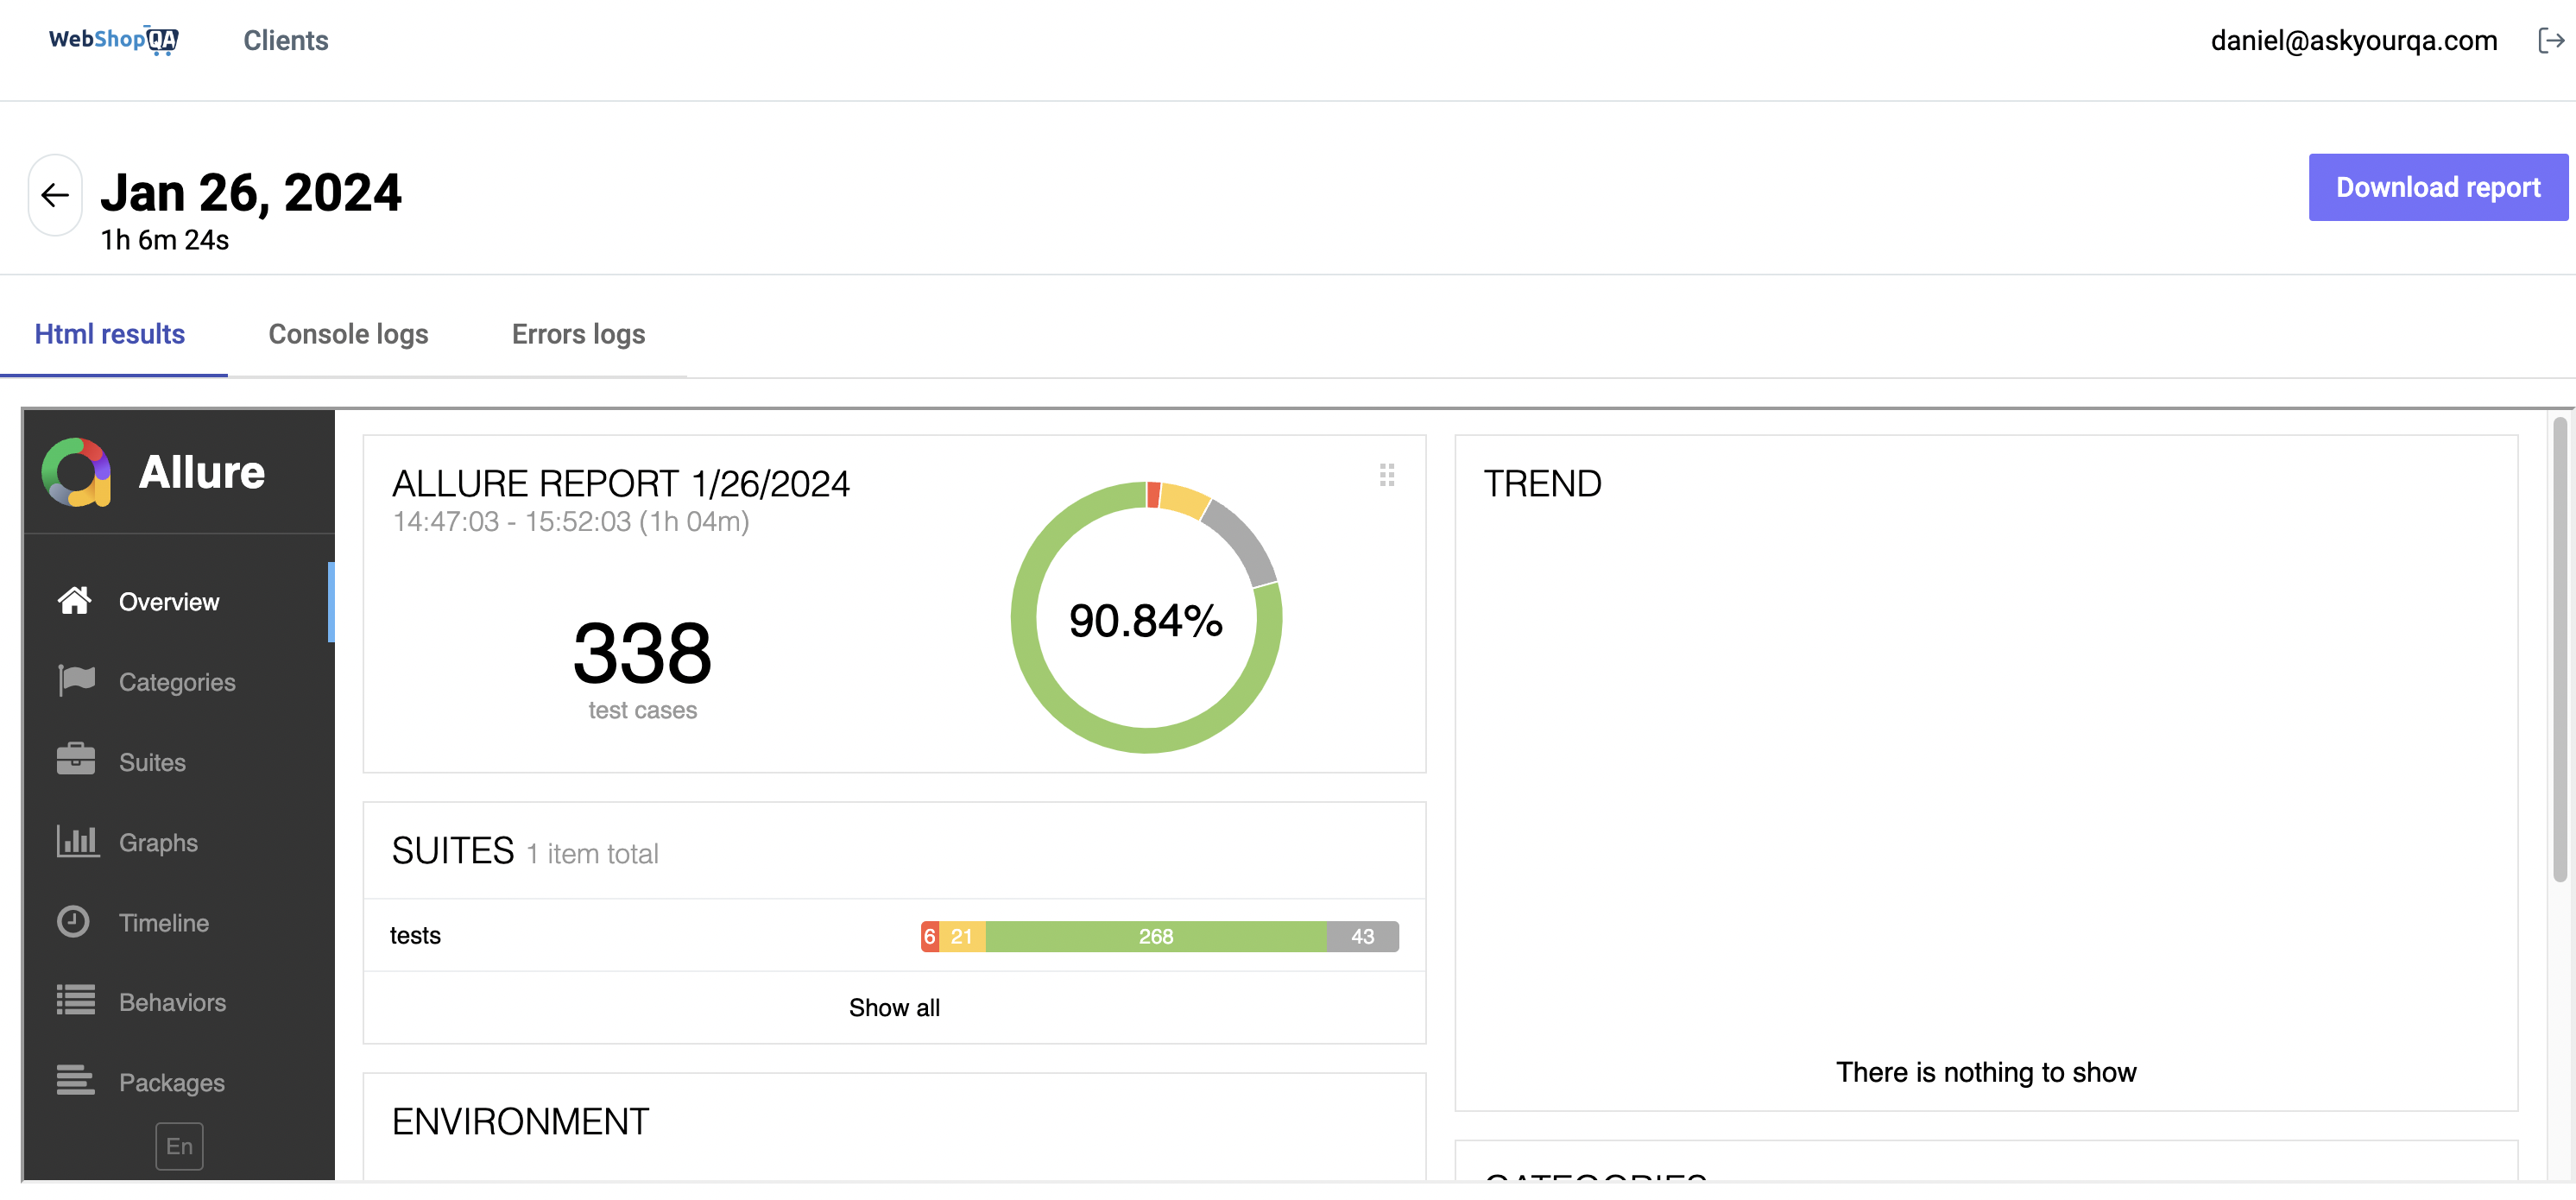Click the Categories flag icon
Viewport: 2576px width, 1200px height.
76,681
